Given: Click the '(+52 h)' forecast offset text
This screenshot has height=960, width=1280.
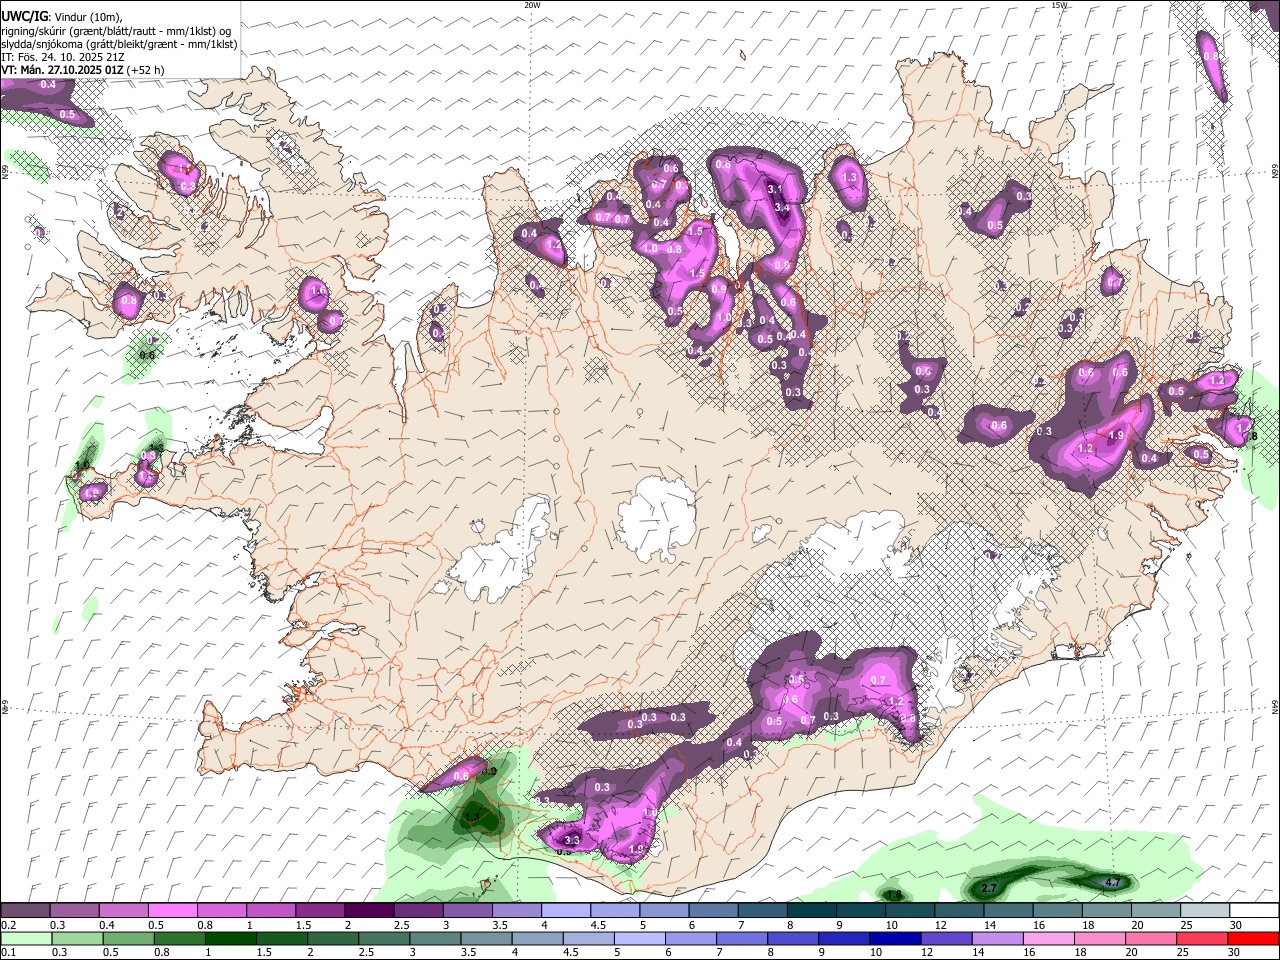Looking at the screenshot, I should [x=144, y=70].
